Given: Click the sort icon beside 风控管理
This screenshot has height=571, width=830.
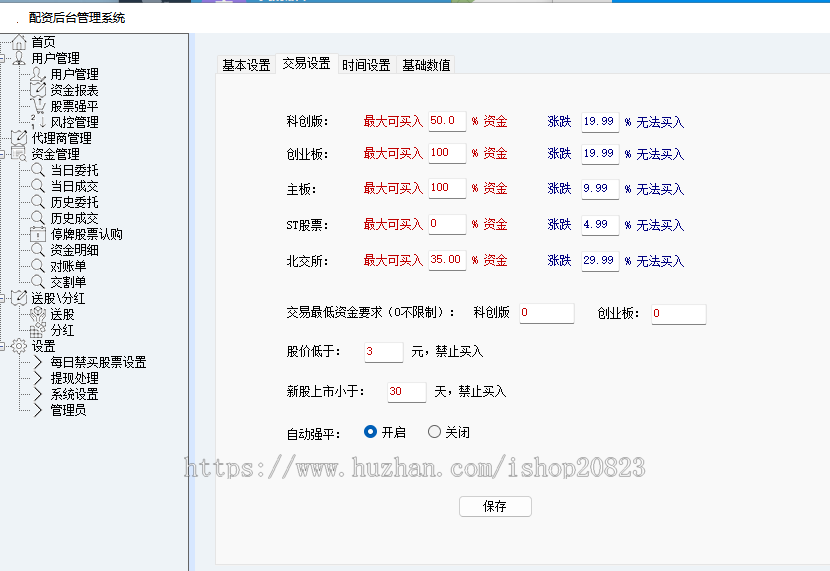Looking at the screenshot, I should (x=38, y=122).
